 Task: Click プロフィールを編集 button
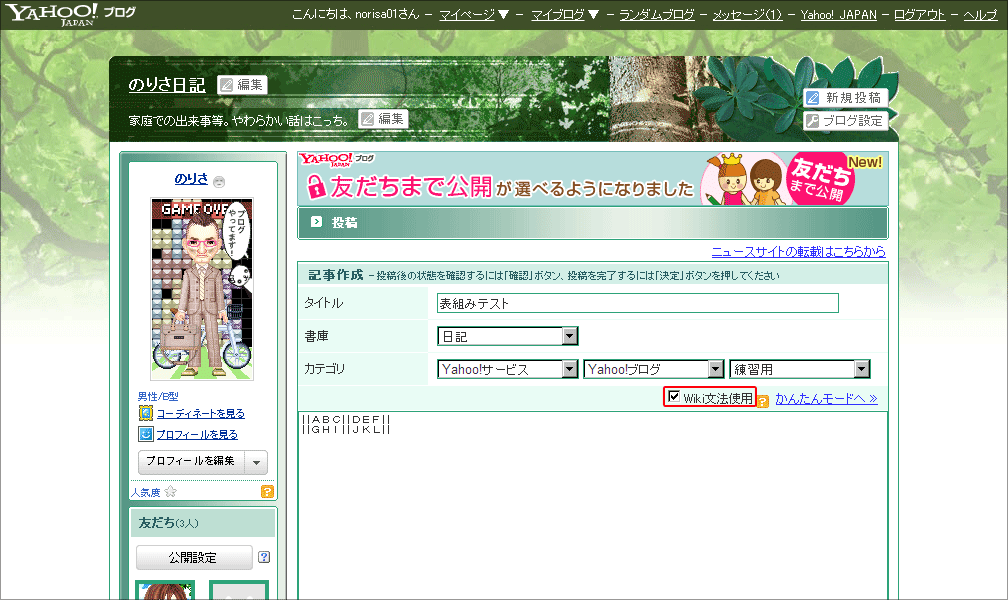point(191,462)
